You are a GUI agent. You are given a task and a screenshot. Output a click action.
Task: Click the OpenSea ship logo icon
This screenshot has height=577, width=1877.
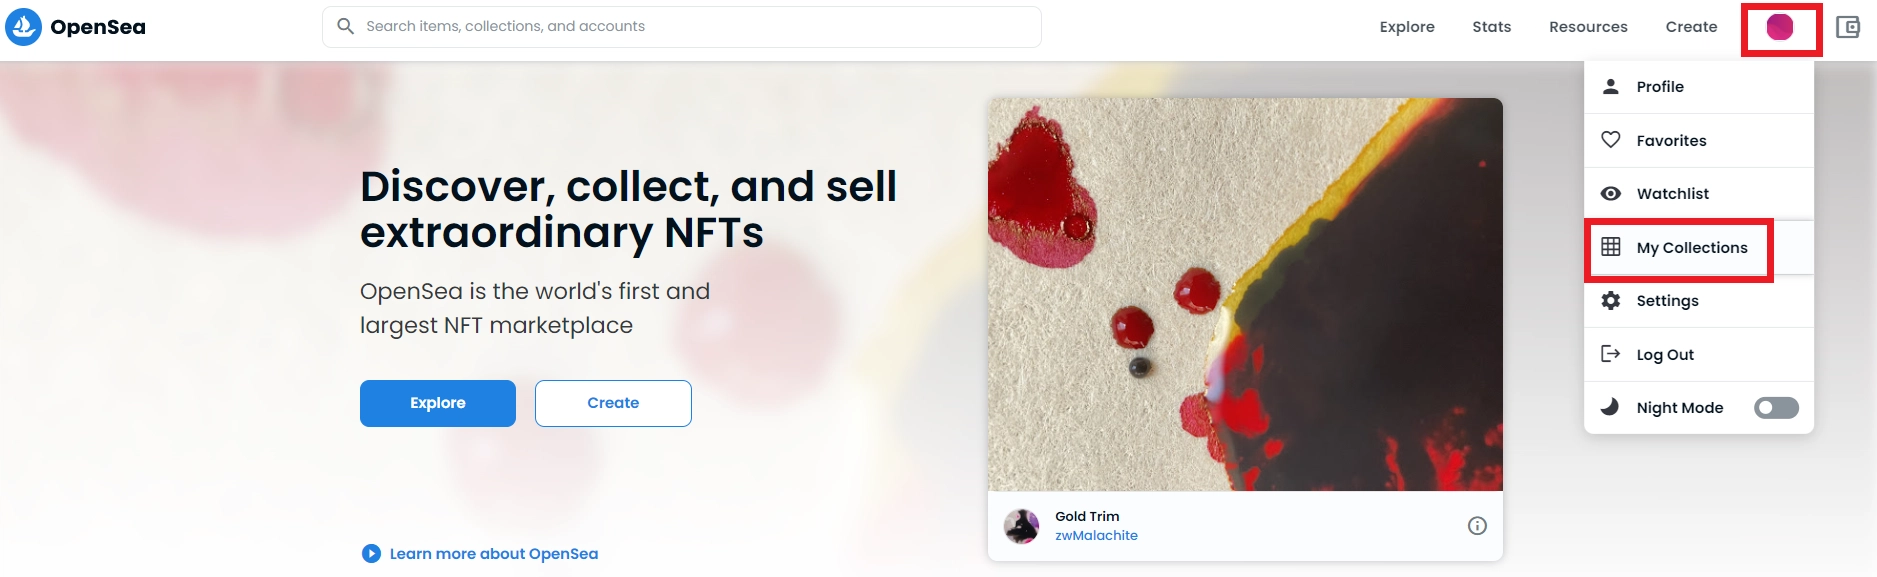tap(23, 27)
